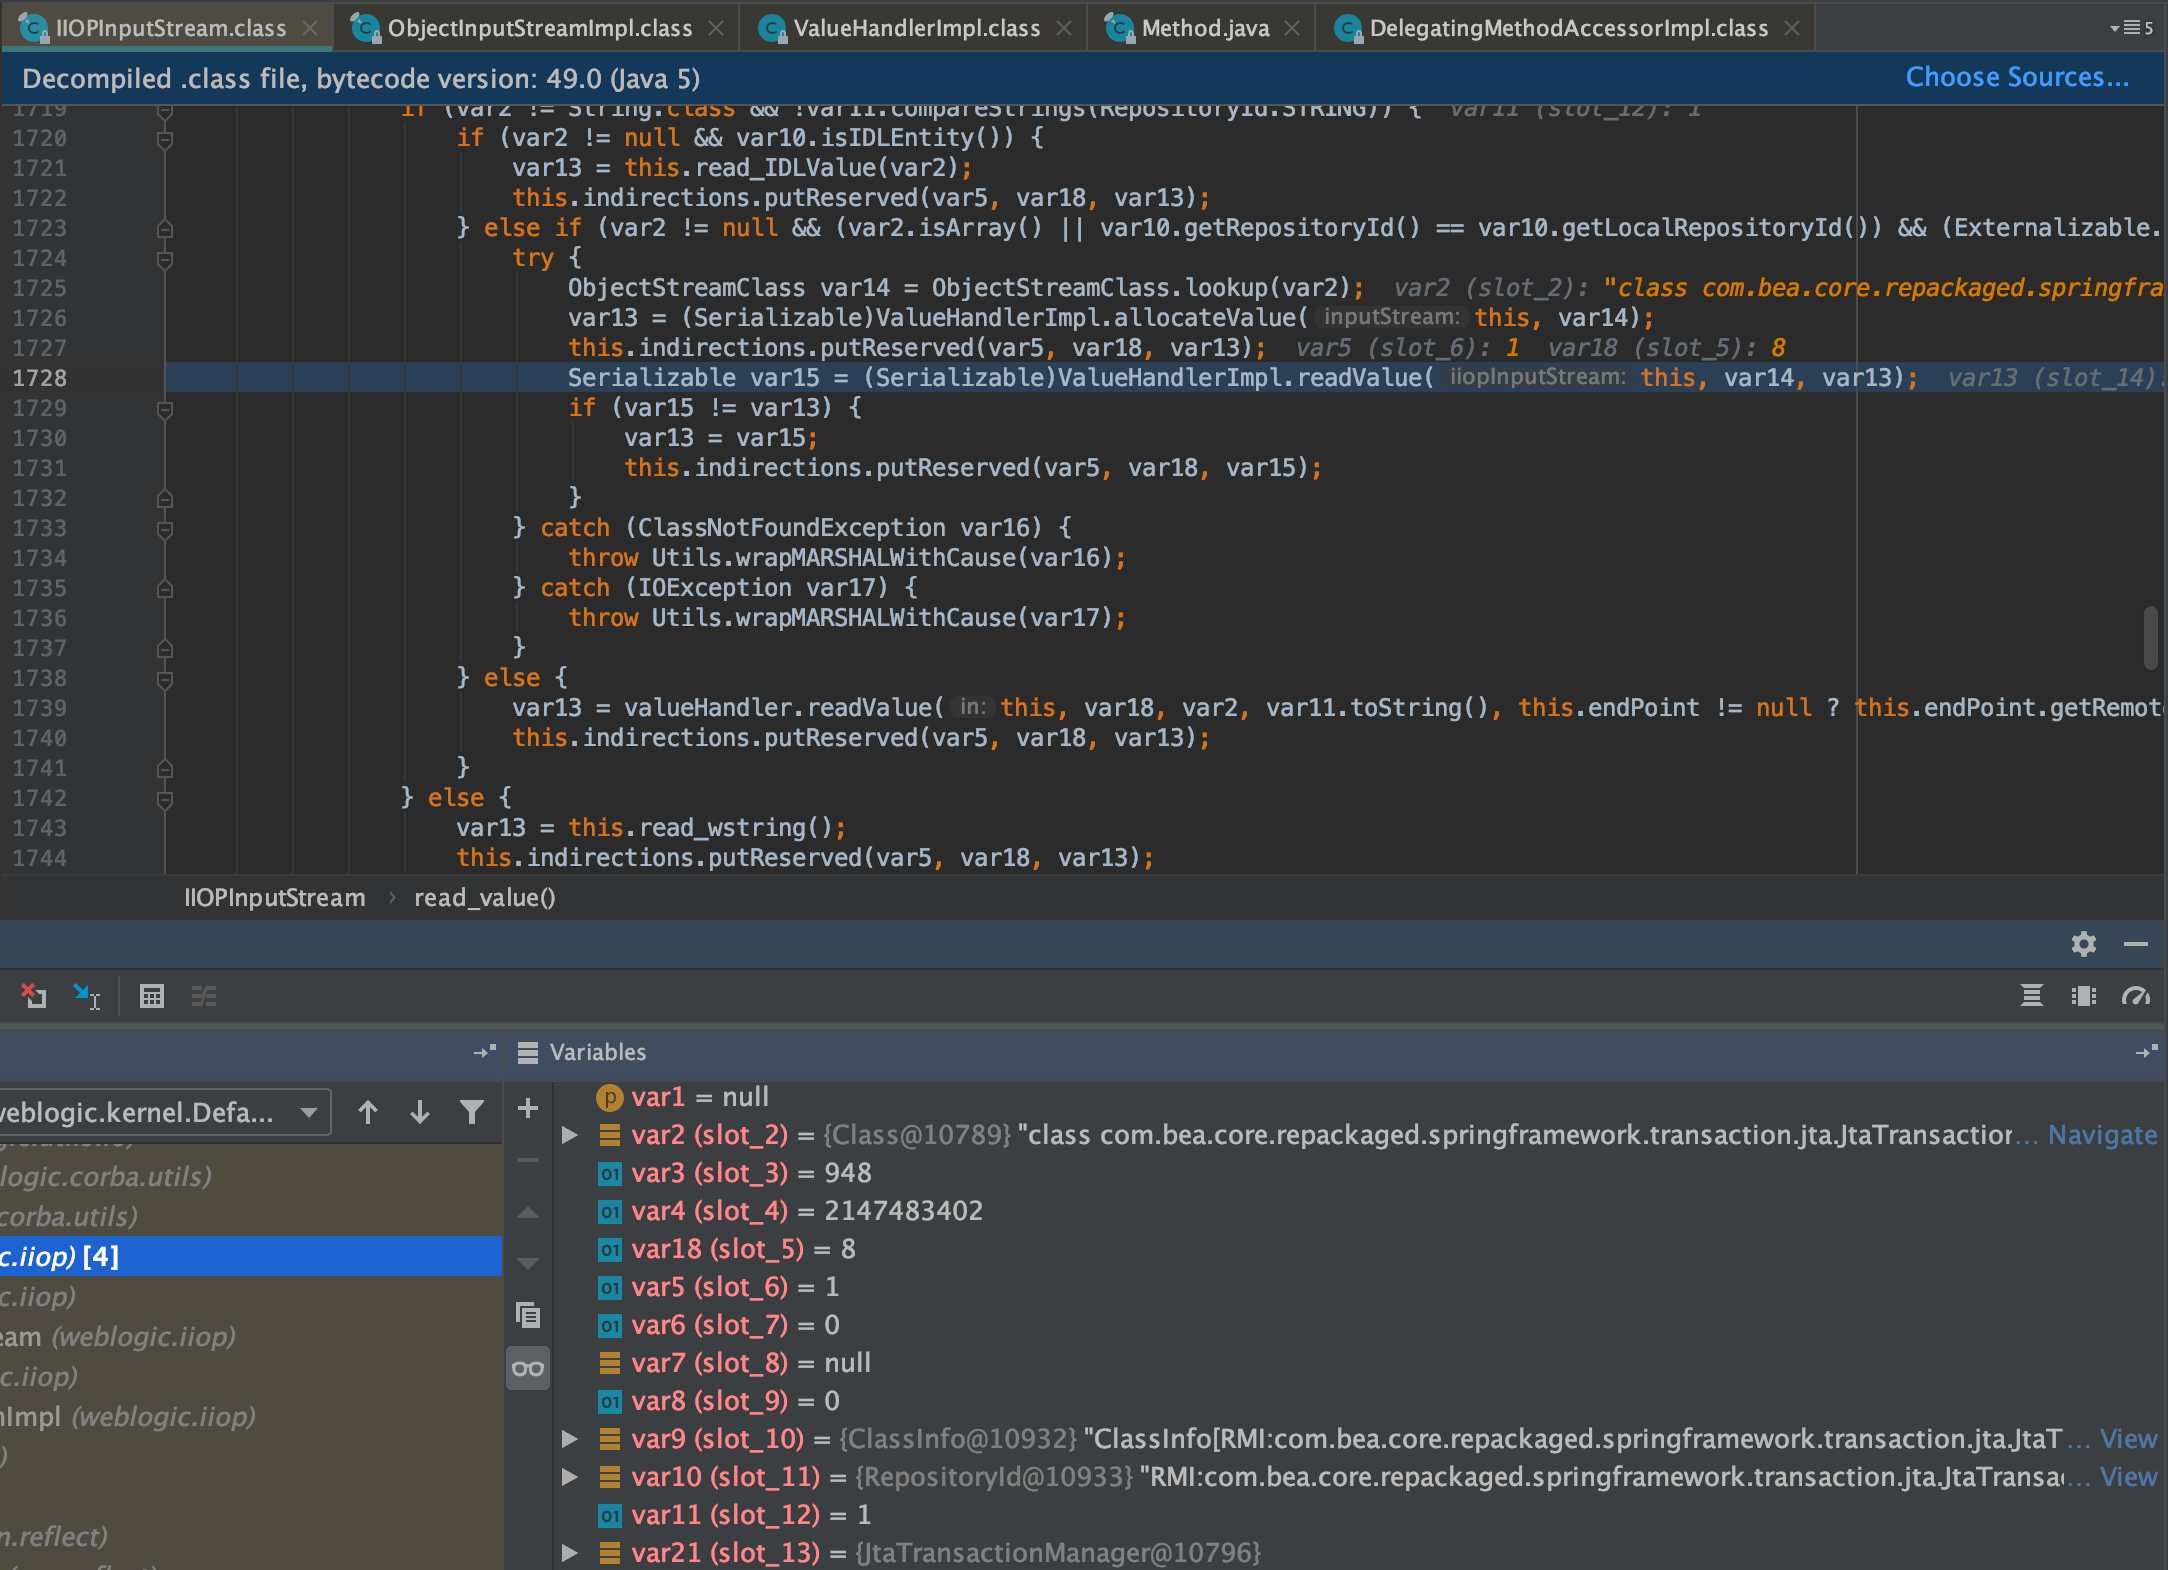Expand the var21 JtaTransactionManager node
Viewport: 2168px width, 1570px height.
coord(571,1553)
